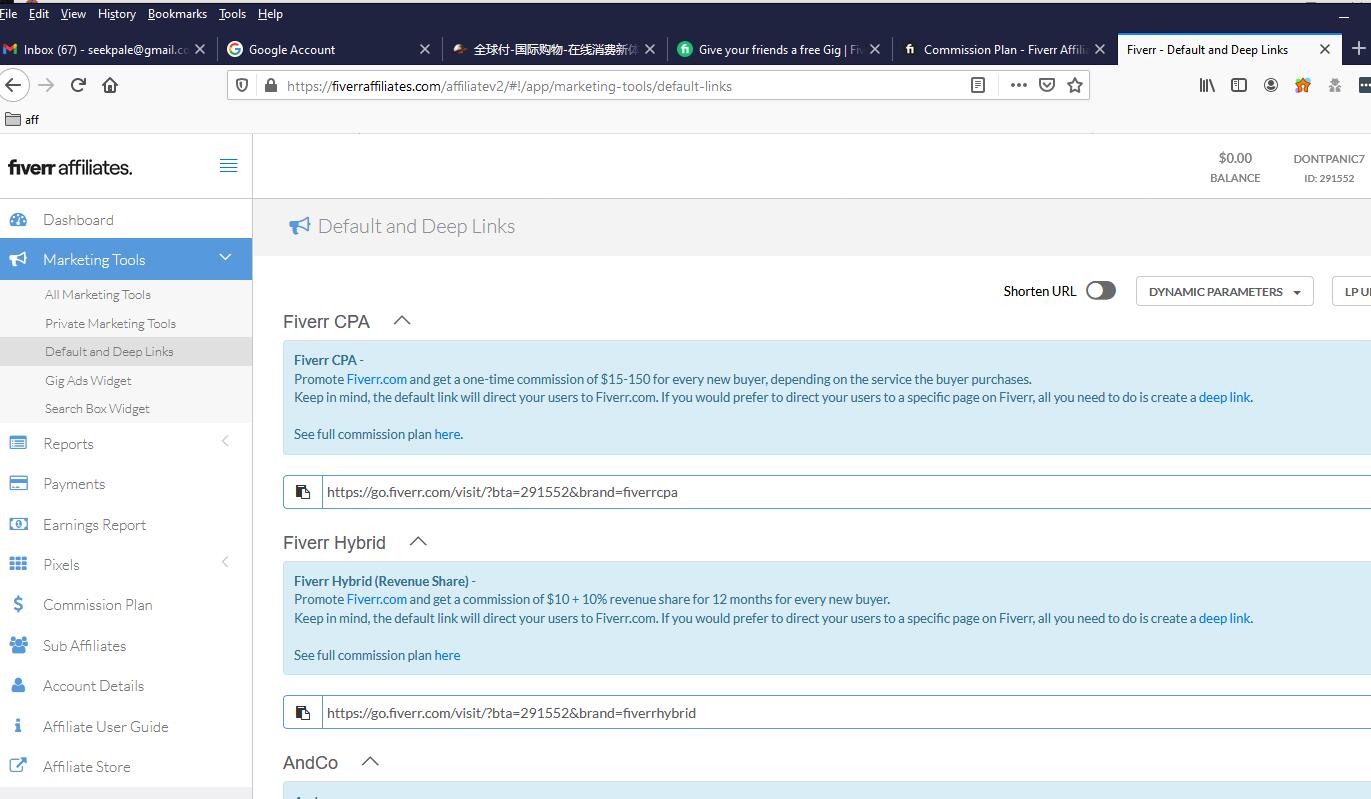Viewport: 1371px width, 799px height.
Task: Copy the Fiverr Hybrid link with clipboard icon
Action: [303, 713]
